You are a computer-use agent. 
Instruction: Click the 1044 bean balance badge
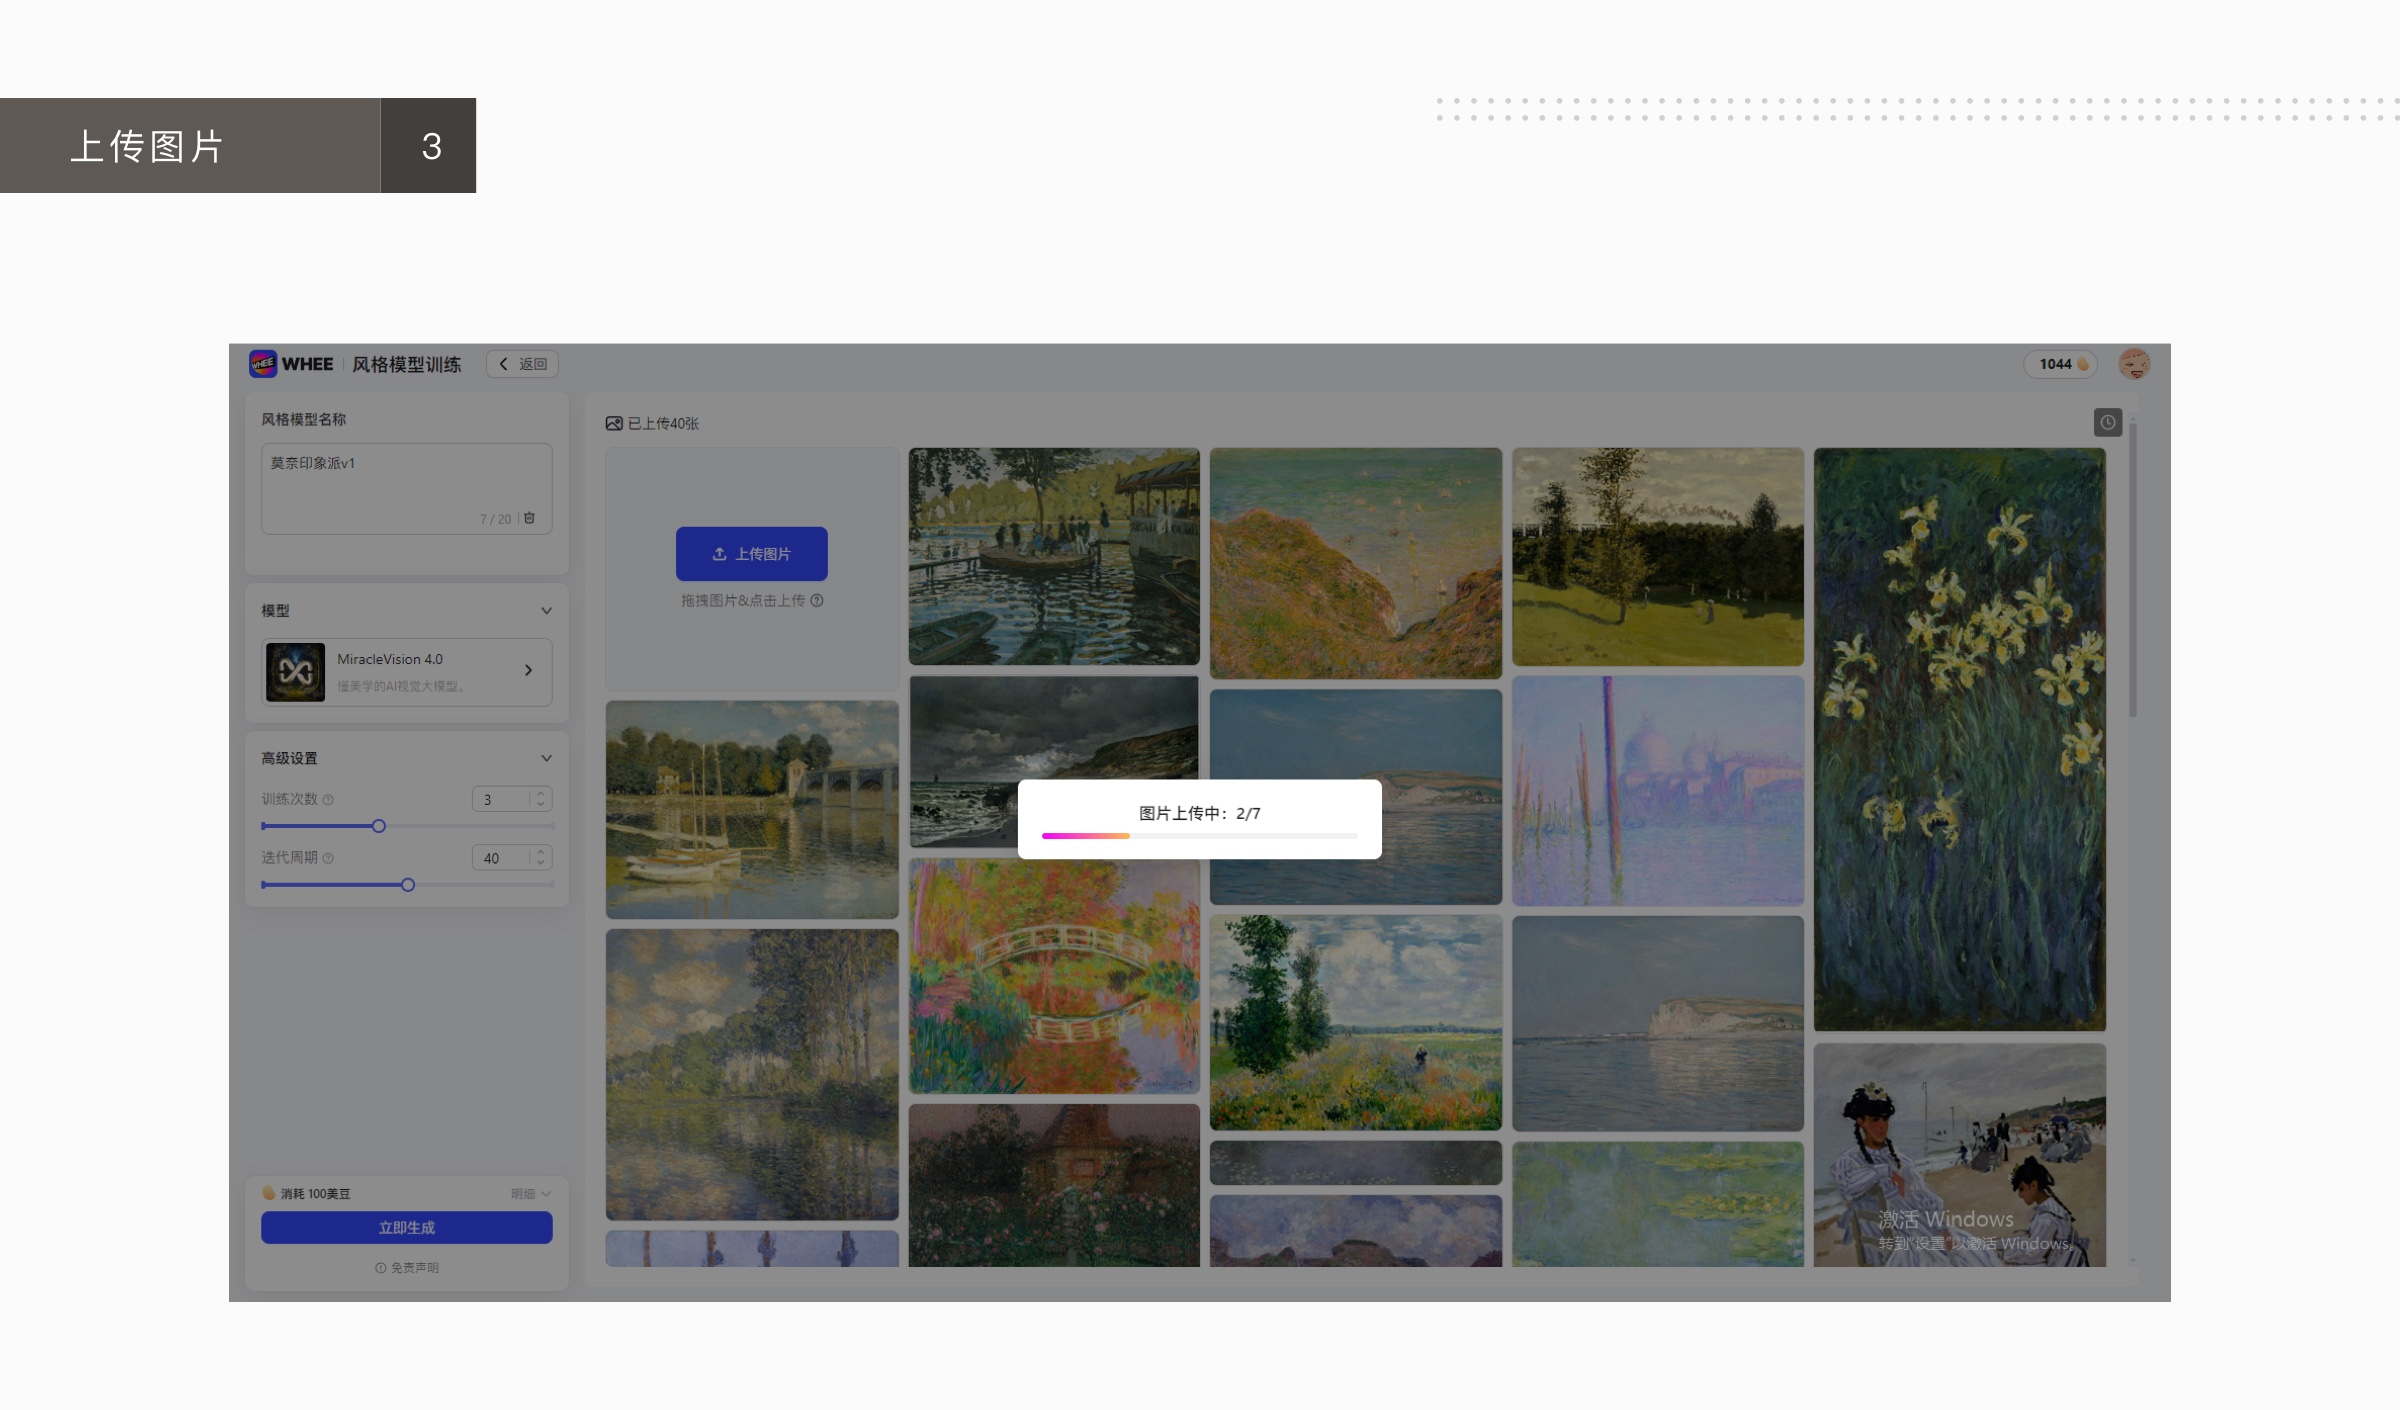tap(2061, 364)
